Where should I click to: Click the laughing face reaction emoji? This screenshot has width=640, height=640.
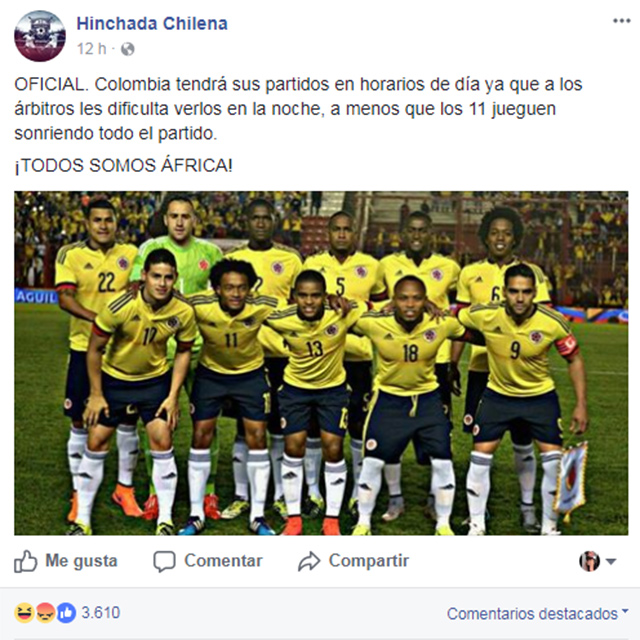click(24, 613)
